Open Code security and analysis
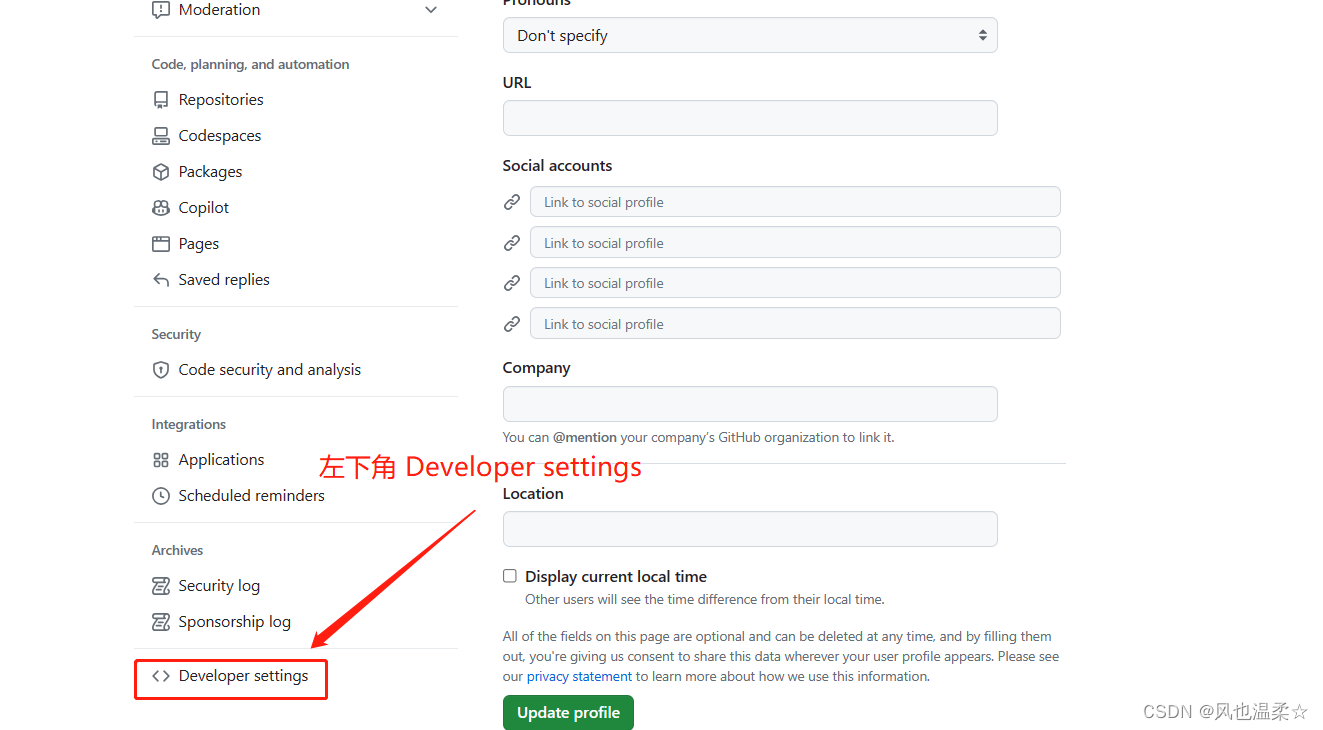The height and width of the screenshot is (730, 1323). pos(270,370)
